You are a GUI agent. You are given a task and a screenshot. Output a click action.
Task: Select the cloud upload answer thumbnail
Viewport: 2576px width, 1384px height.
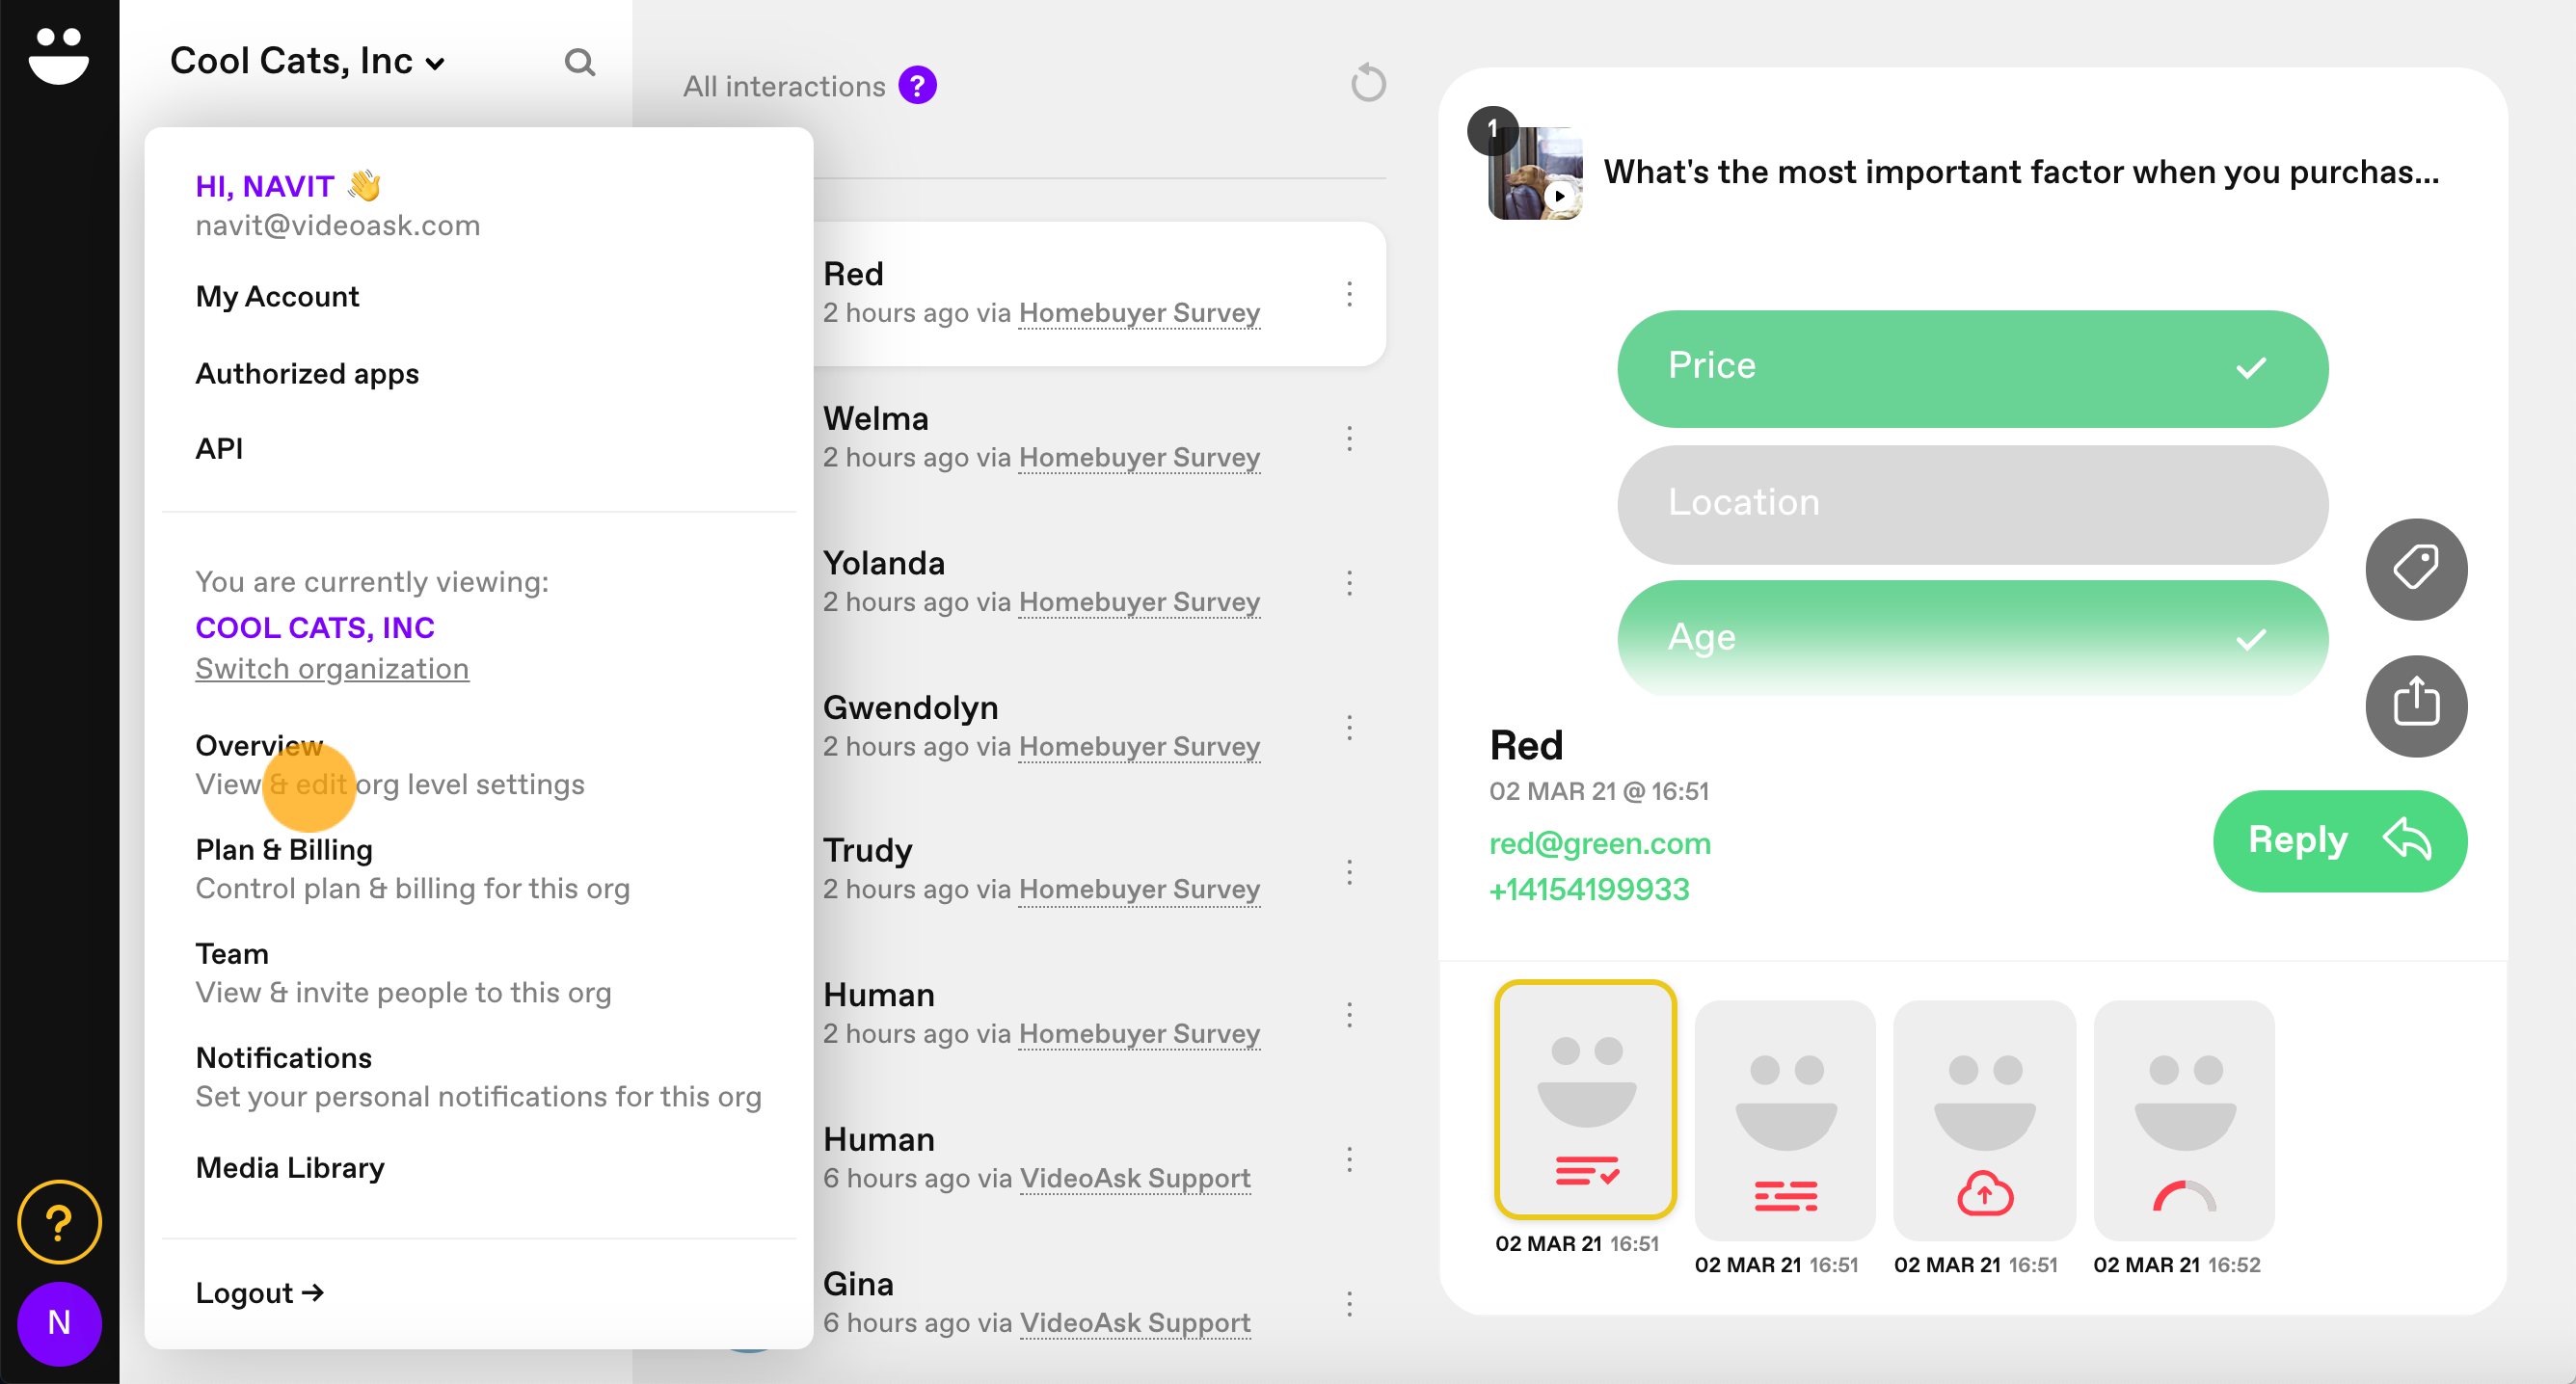coord(1985,1120)
